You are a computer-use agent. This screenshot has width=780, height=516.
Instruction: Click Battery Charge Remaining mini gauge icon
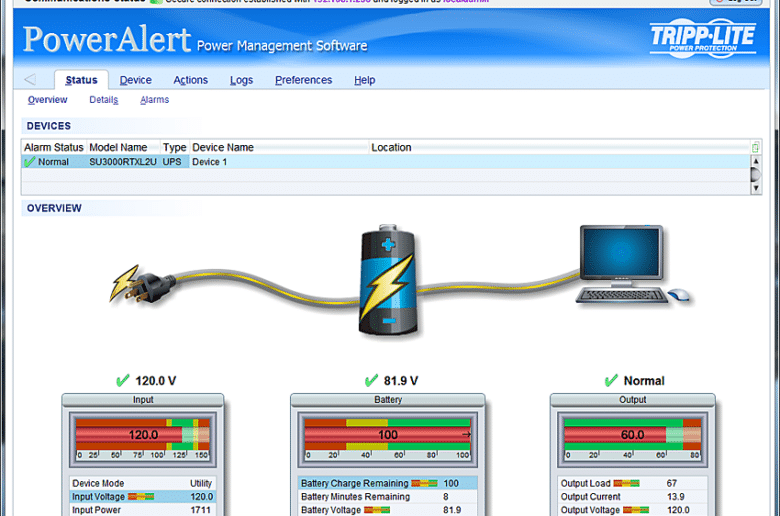coord(424,483)
